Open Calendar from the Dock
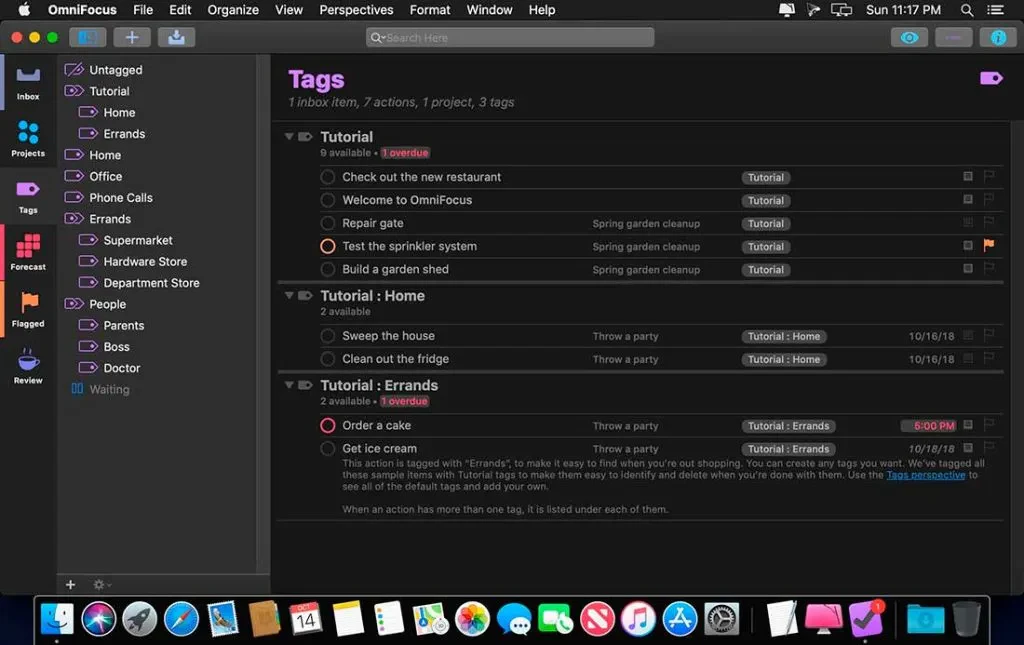 [305, 618]
